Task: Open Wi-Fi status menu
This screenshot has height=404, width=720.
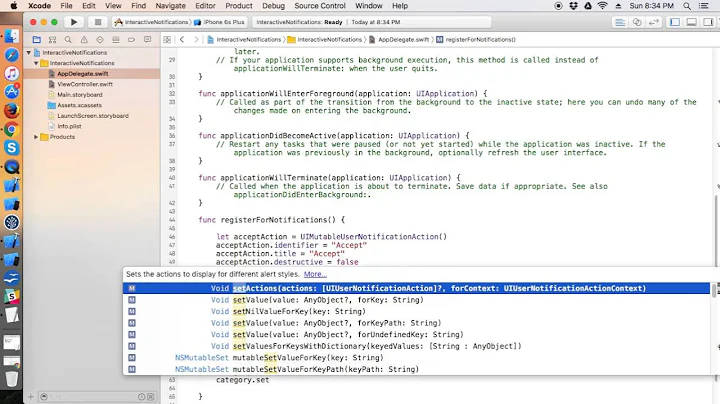Action: [603, 6]
